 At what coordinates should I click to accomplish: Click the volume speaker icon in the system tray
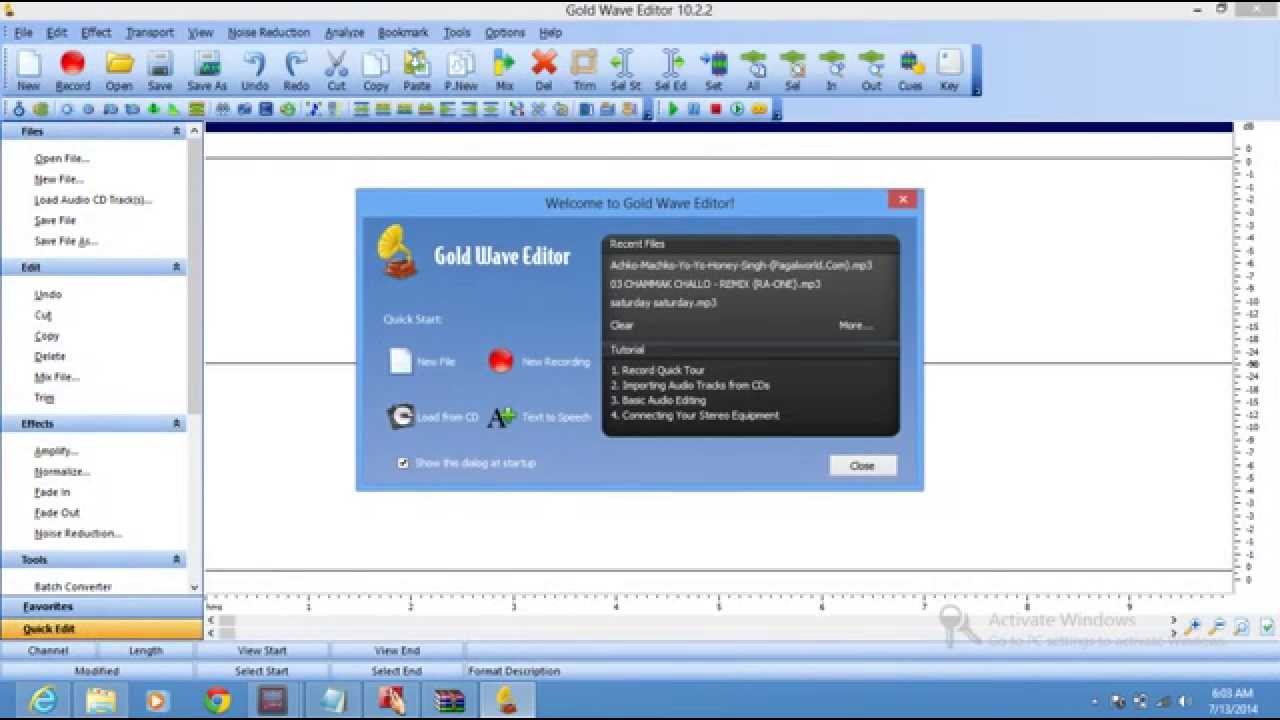point(1185,702)
